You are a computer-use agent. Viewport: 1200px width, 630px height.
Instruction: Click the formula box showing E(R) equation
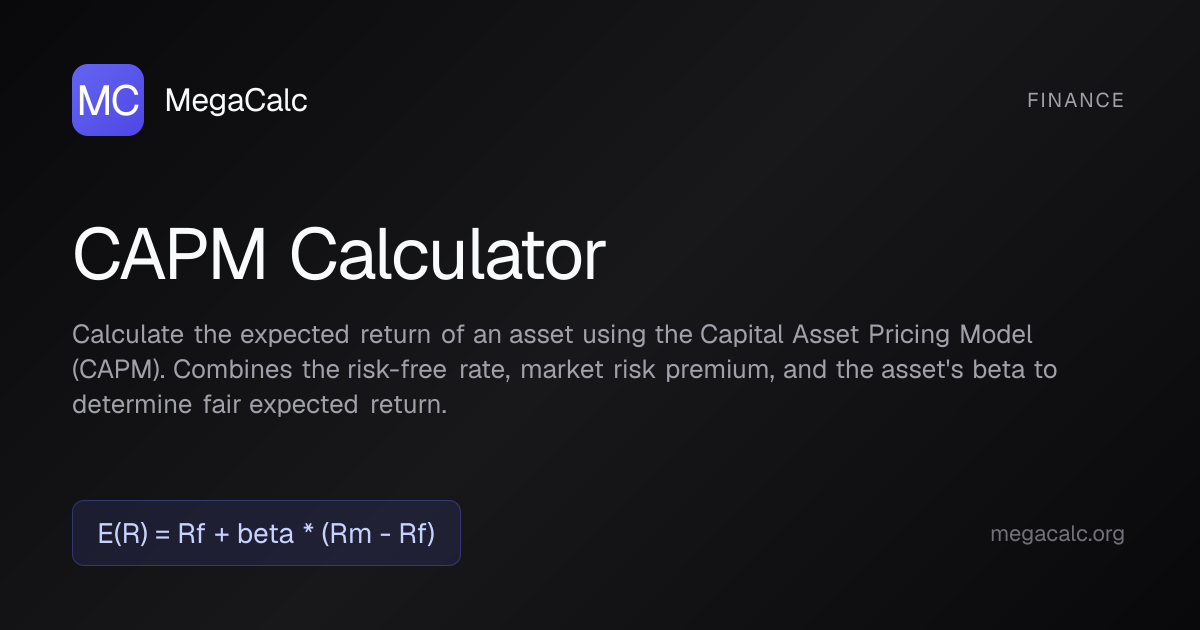pos(266,533)
